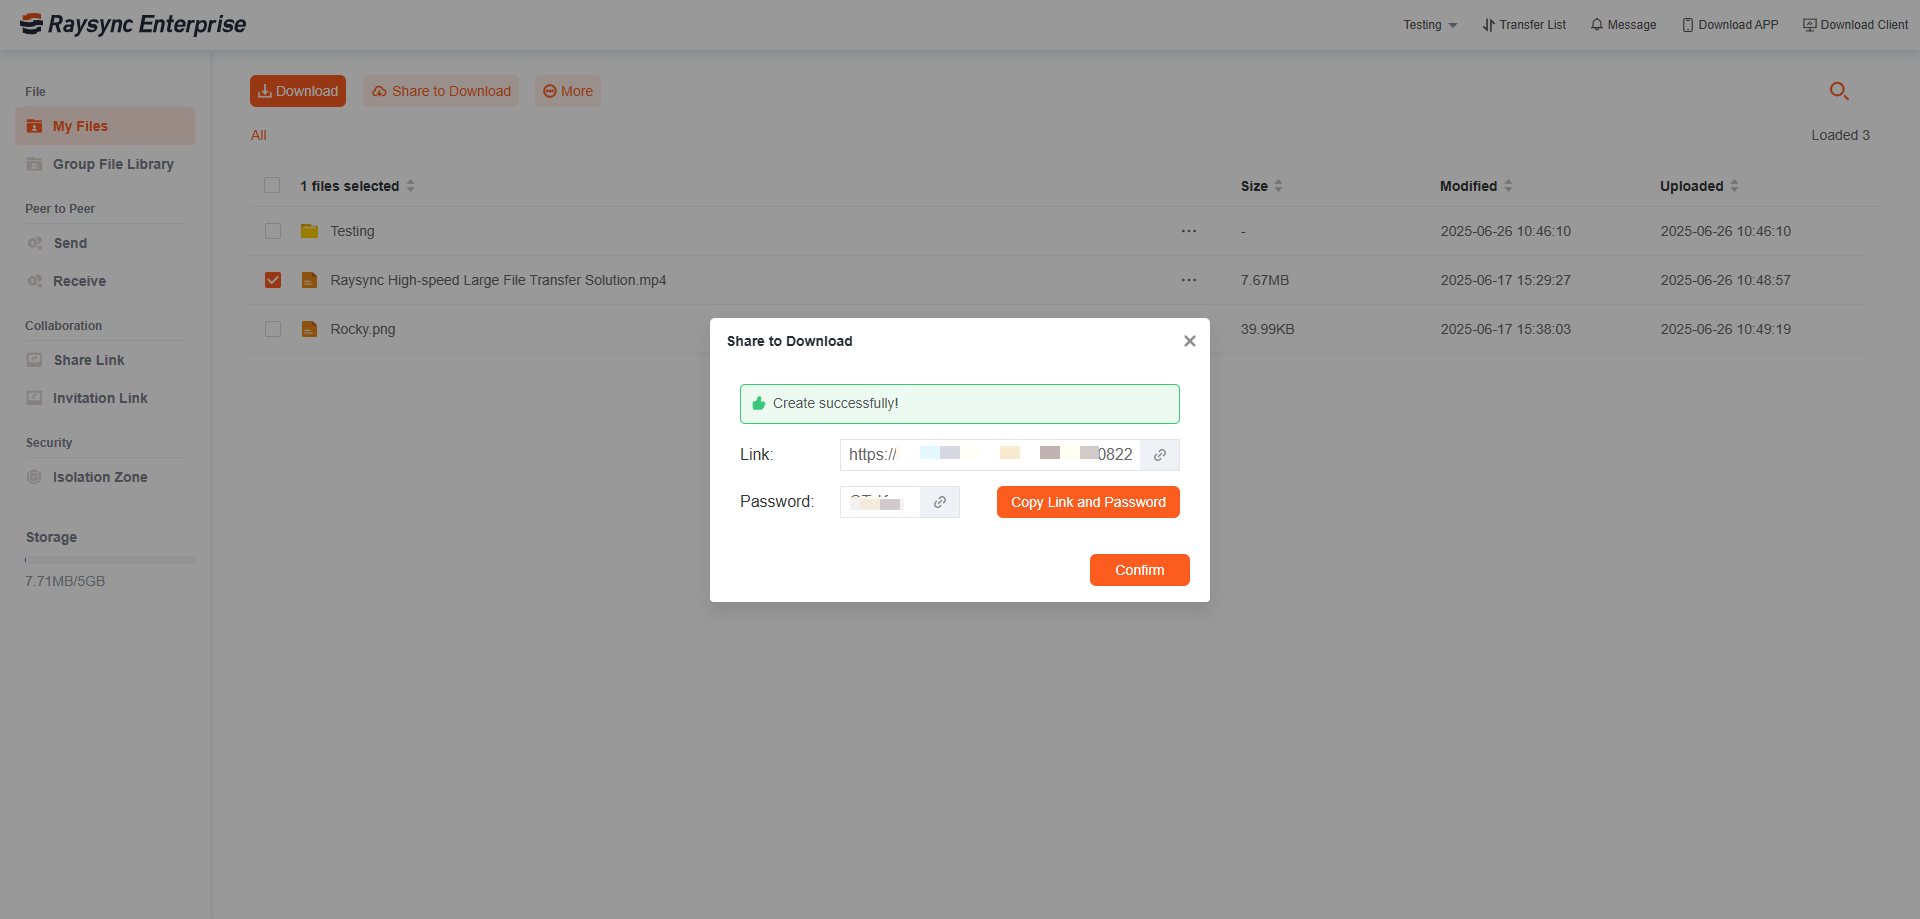Open the More actions menu
Image resolution: width=1920 pixels, height=919 pixels.
(x=568, y=91)
